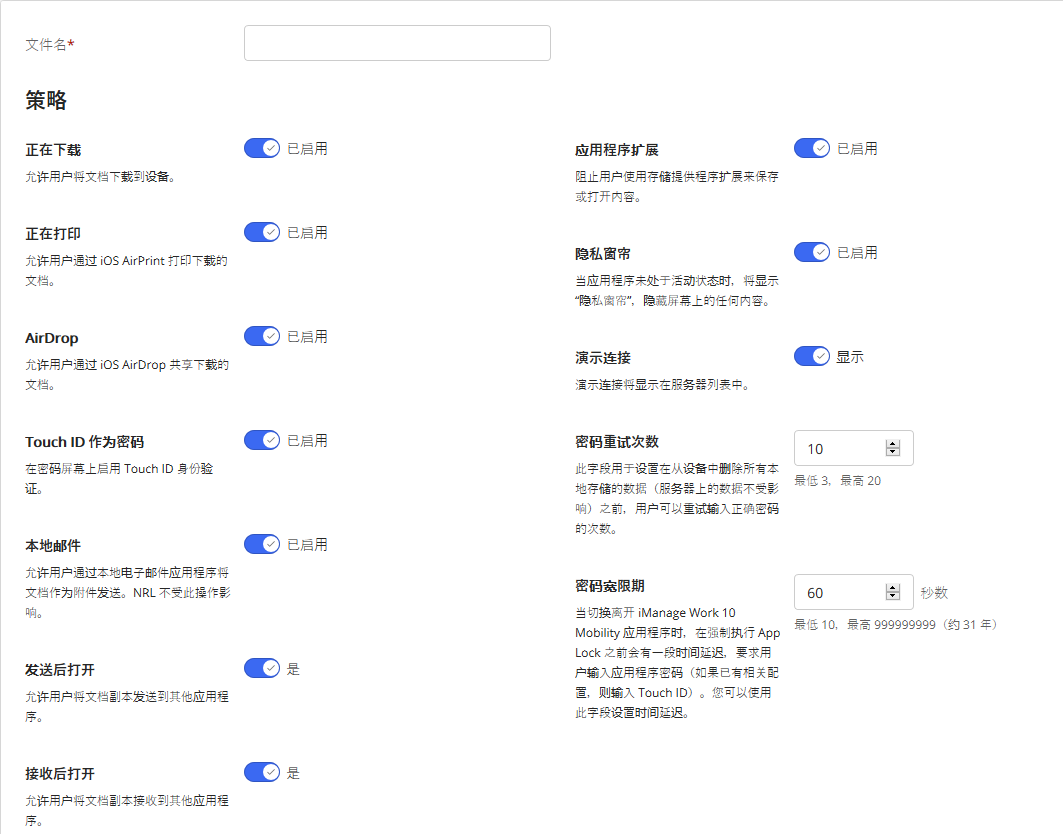
Task: Click the 显示 label beside 演示连接
Action: 850,357
